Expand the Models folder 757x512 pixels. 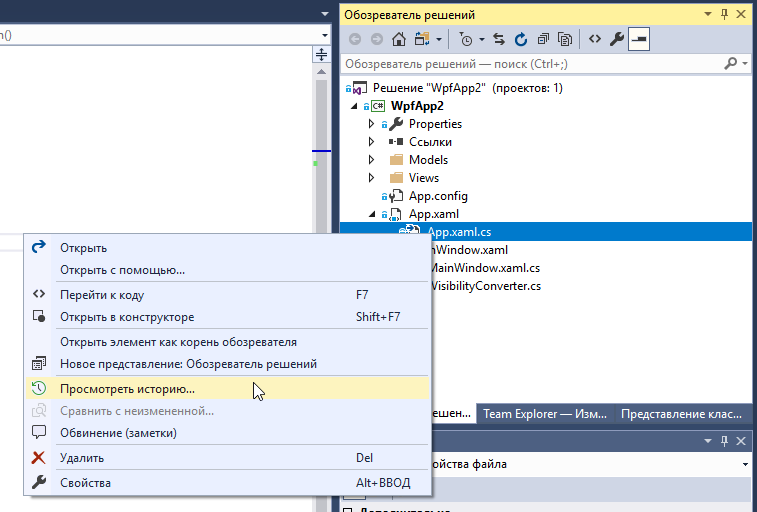point(371,160)
